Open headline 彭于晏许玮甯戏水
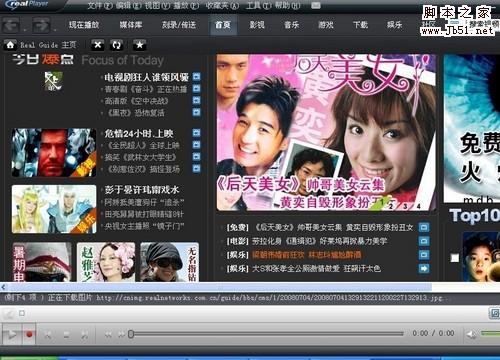 (x=142, y=190)
